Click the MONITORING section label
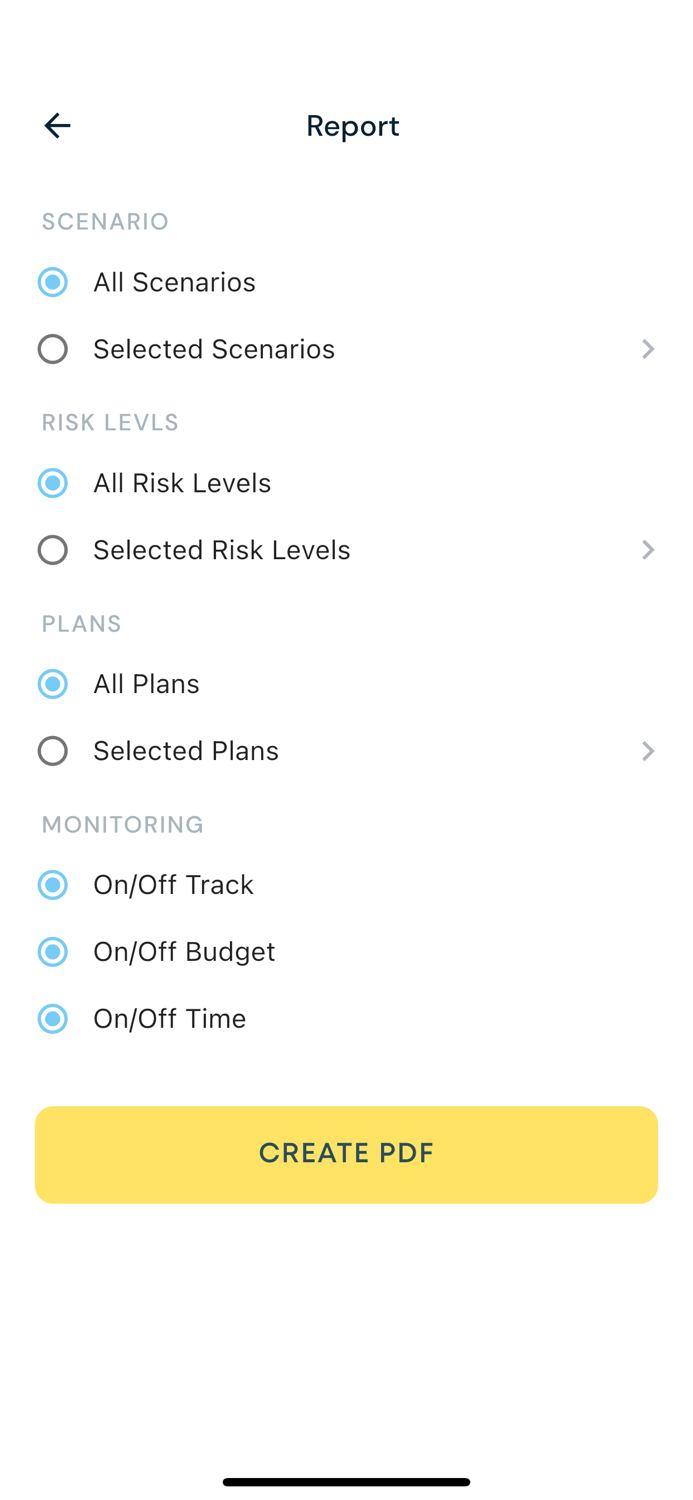The image size is (693, 1500). pos(122,824)
